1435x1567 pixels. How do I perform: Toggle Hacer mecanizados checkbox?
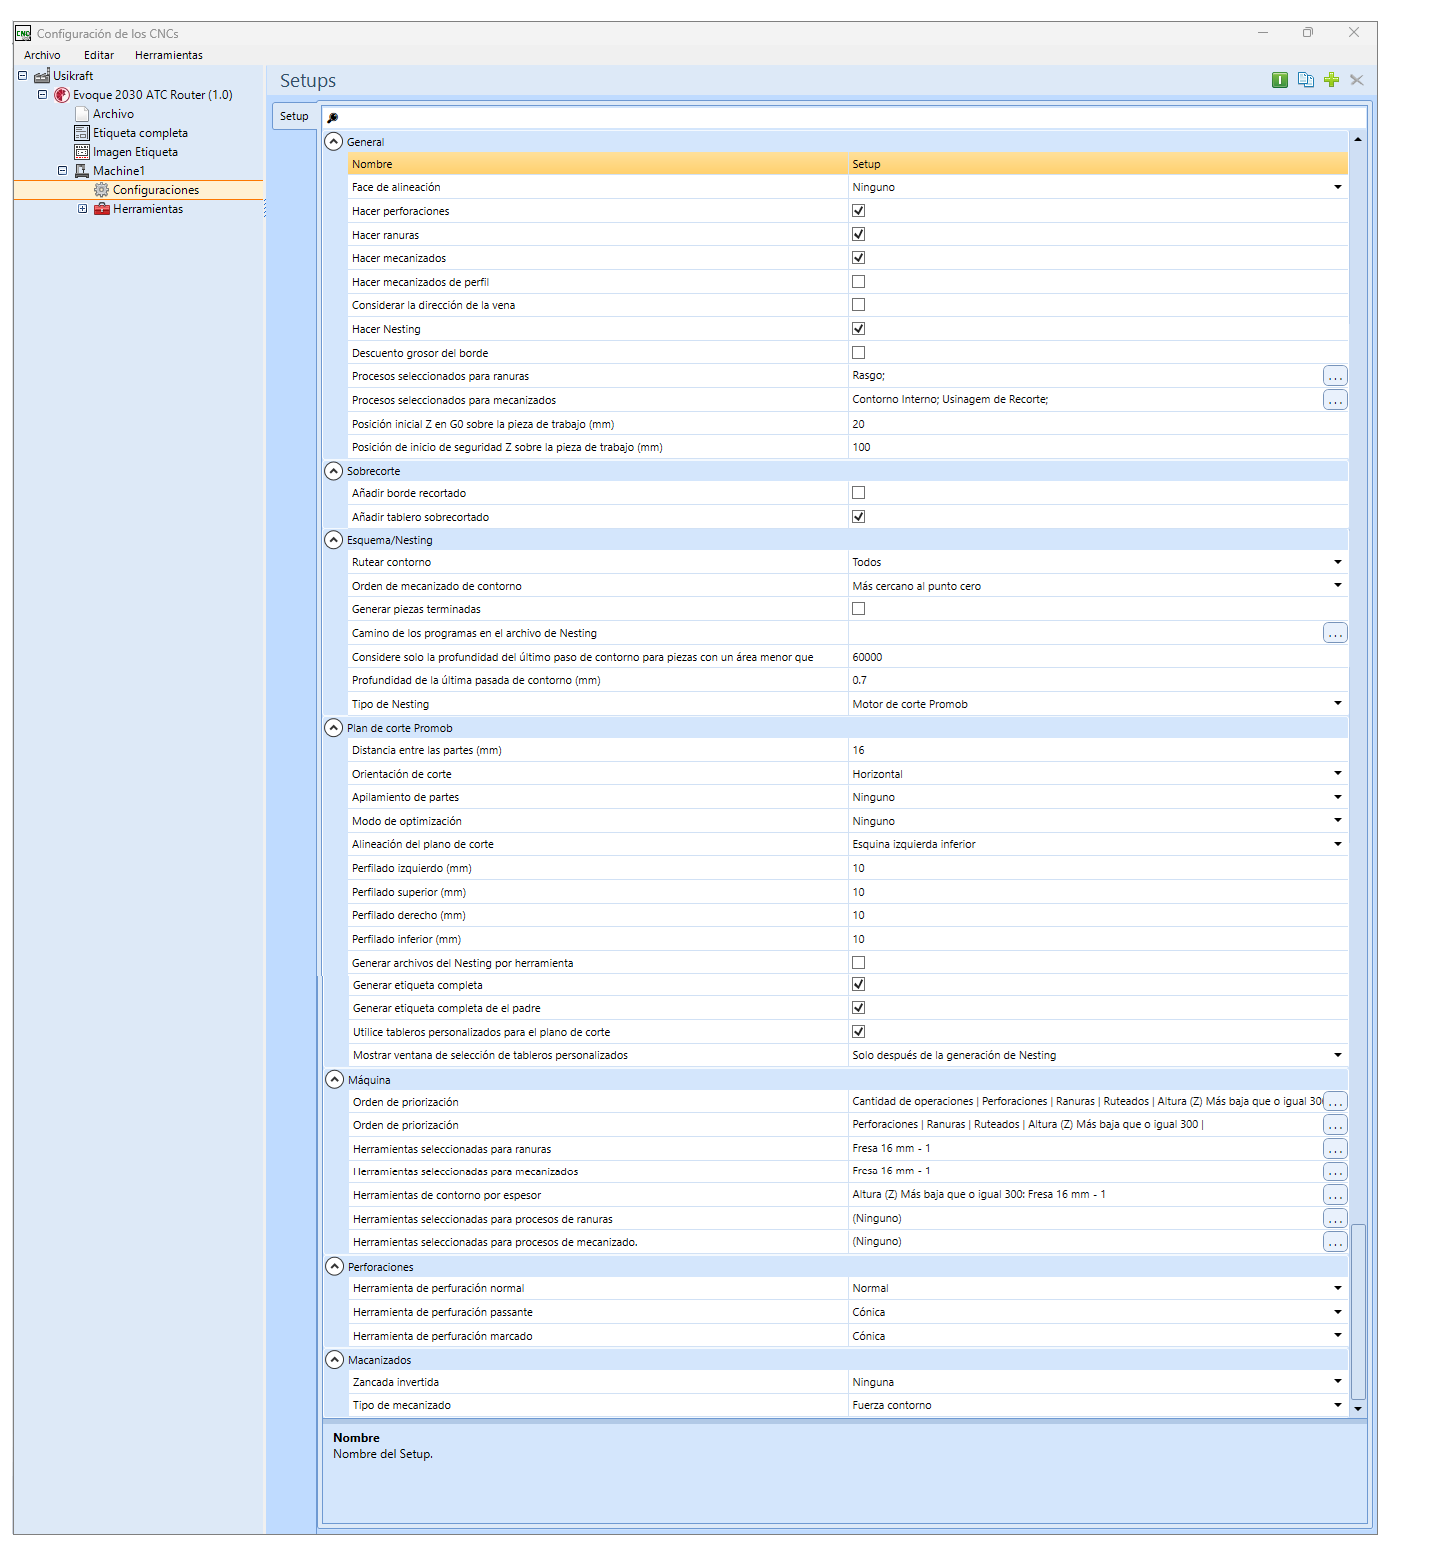coord(858,258)
